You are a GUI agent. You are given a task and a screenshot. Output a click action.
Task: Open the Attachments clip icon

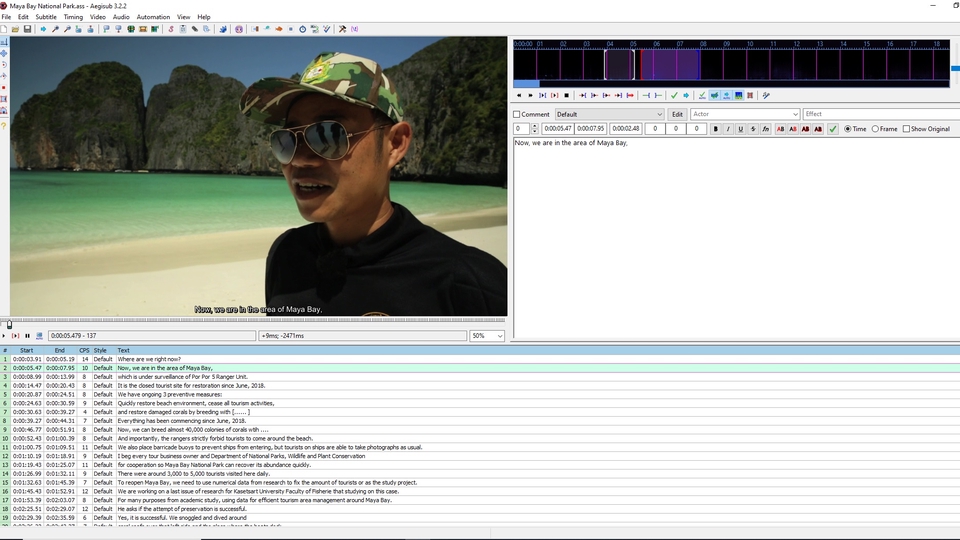pos(195,29)
